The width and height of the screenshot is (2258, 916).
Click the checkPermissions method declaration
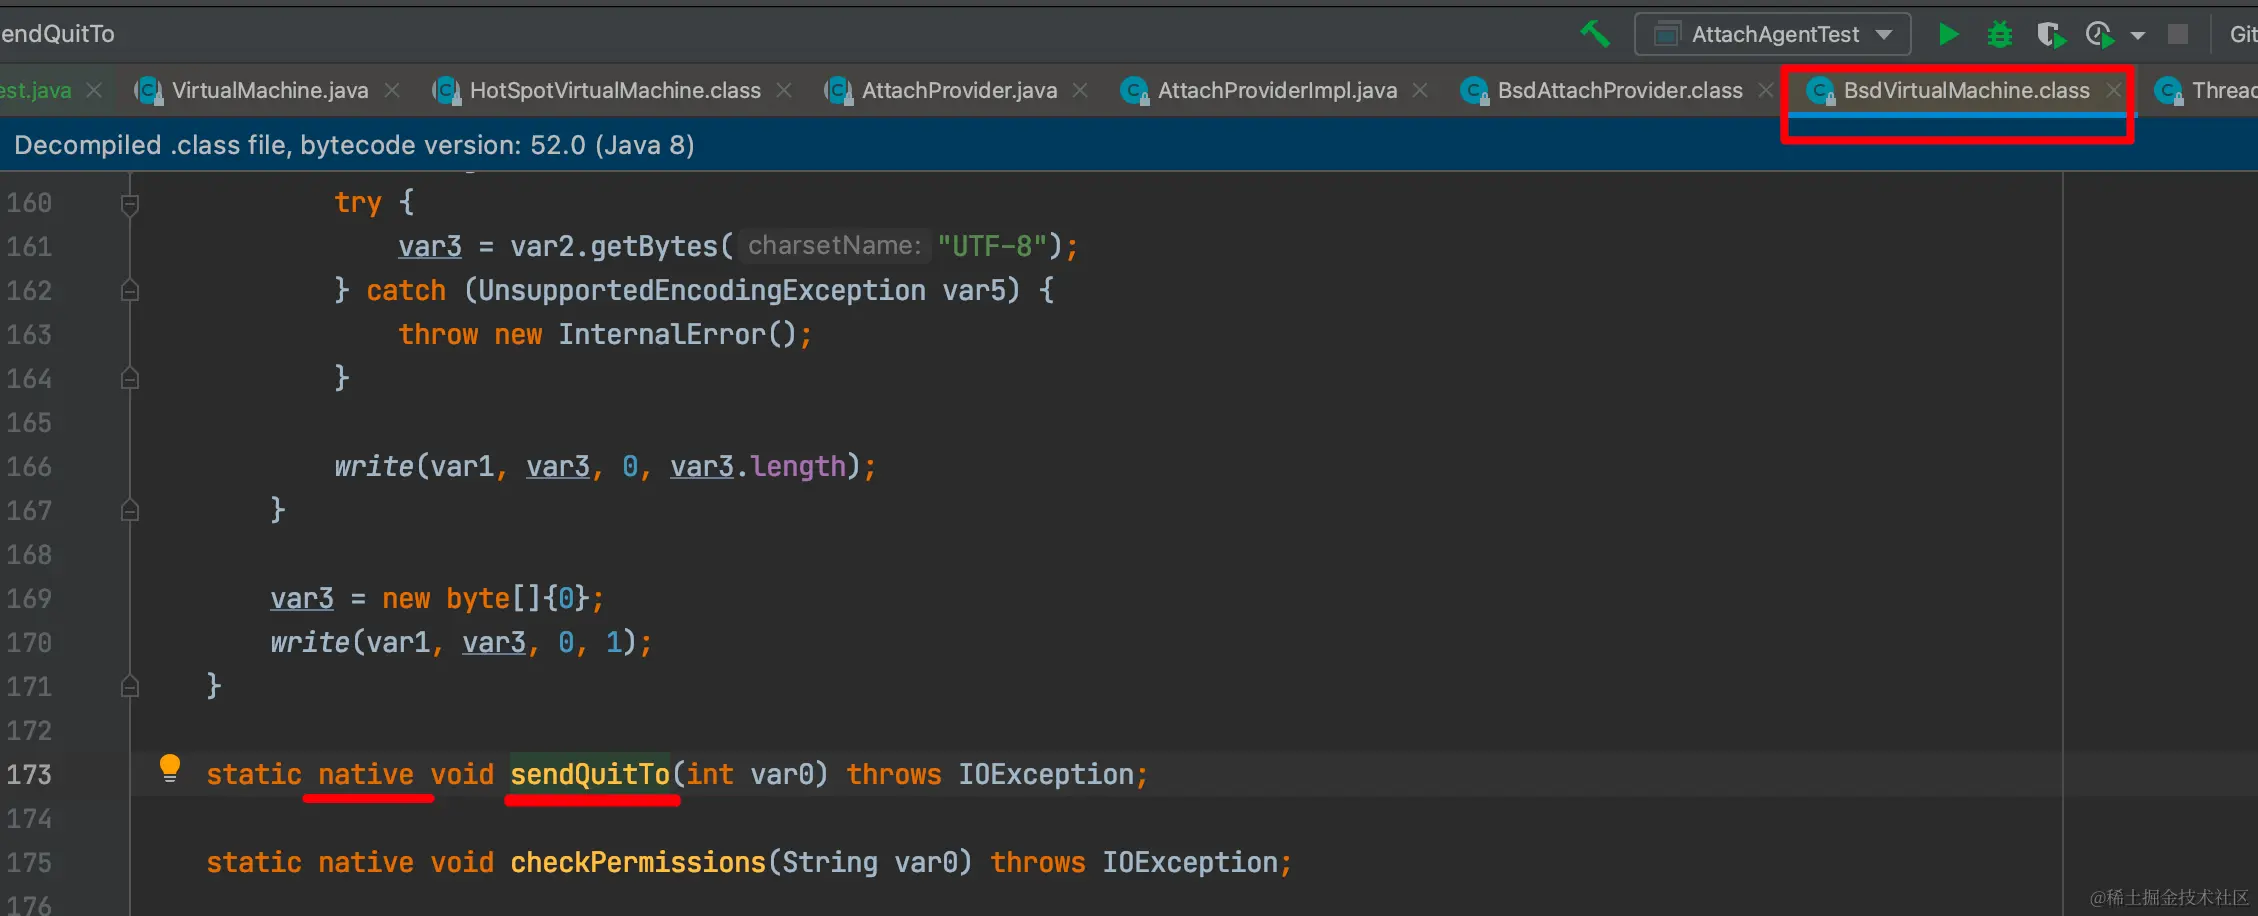(x=637, y=862)
